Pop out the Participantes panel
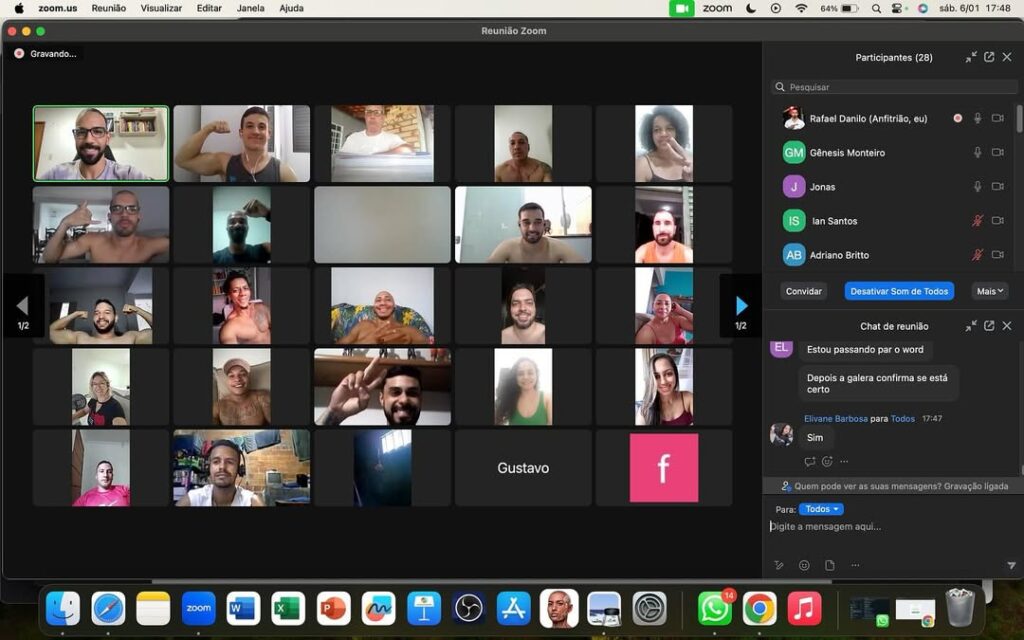 click(989, 57)
